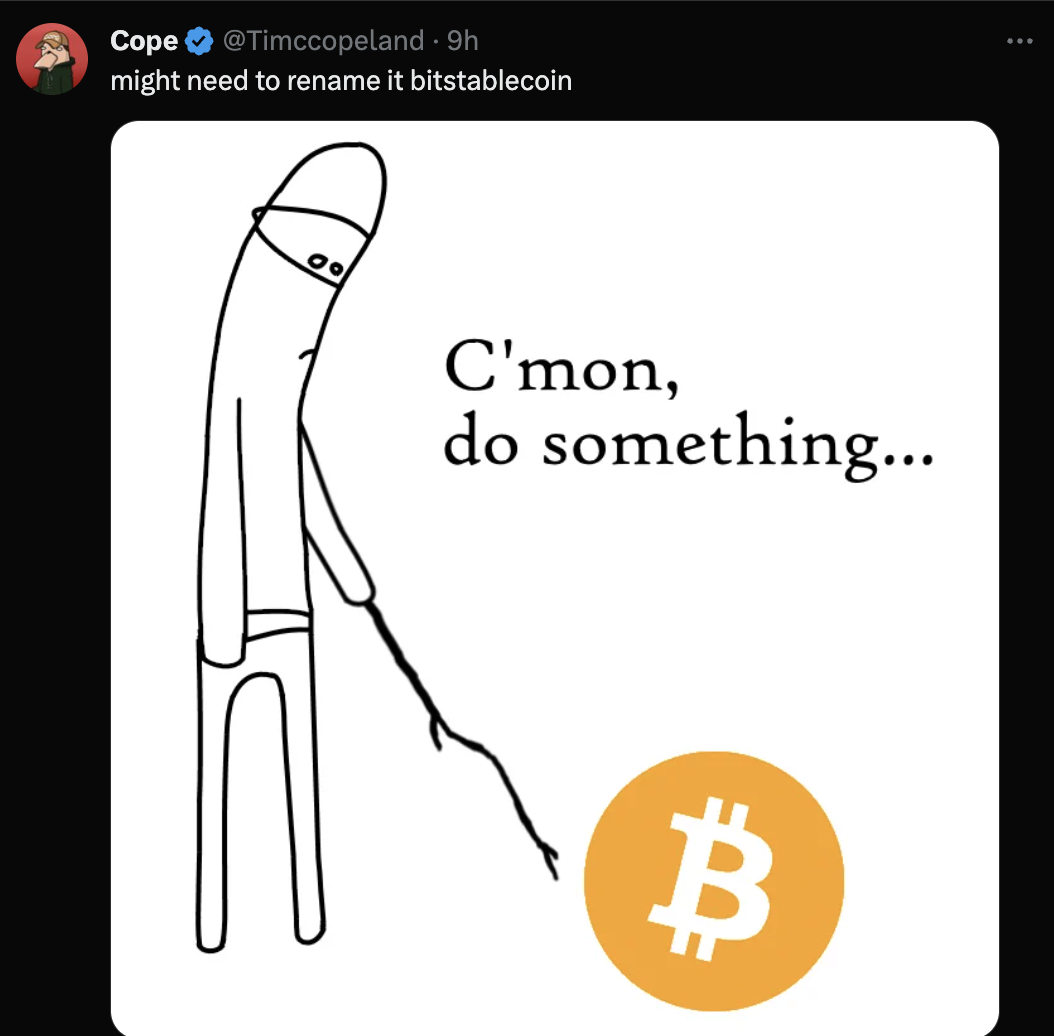
Task: Open Cope's profile avatar picture
Action: pos(51,58)
